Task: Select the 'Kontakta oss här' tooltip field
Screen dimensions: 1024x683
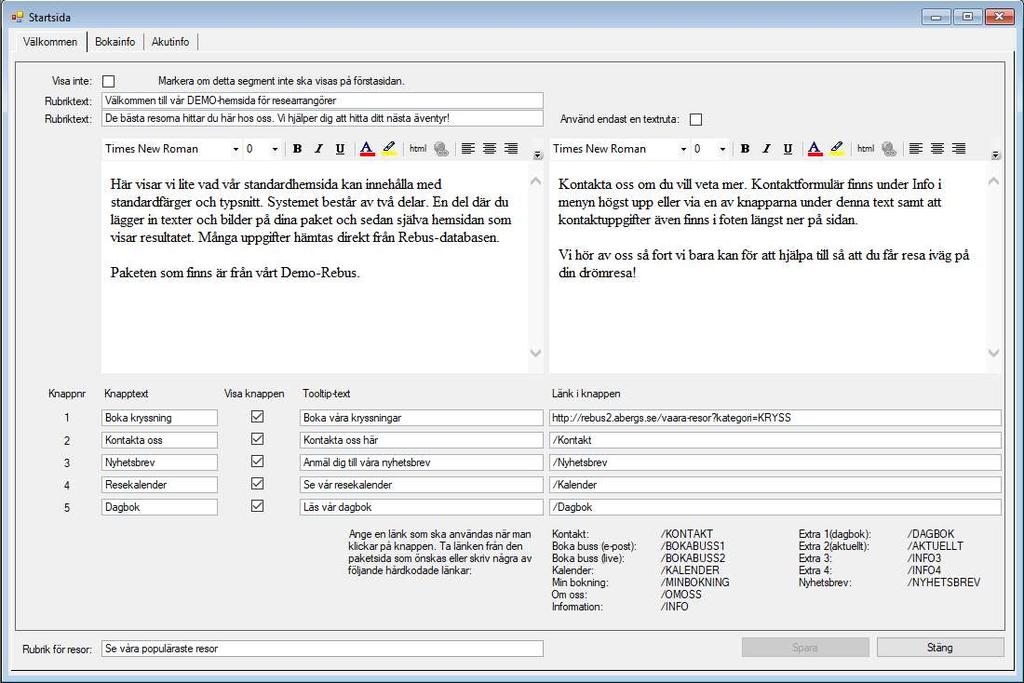Action: [421, 440]
